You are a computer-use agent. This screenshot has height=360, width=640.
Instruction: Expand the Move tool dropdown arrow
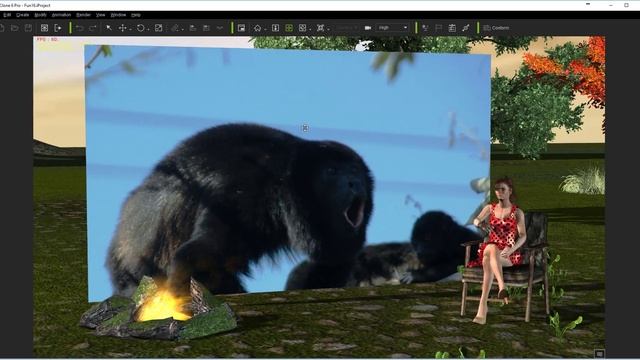coord(130,29)
